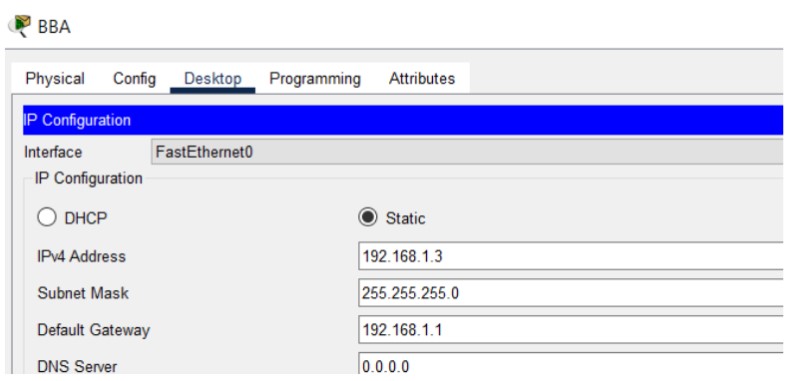Click the DNS Server label
Viewport: 788px width, 381px height.
[77, 366]
